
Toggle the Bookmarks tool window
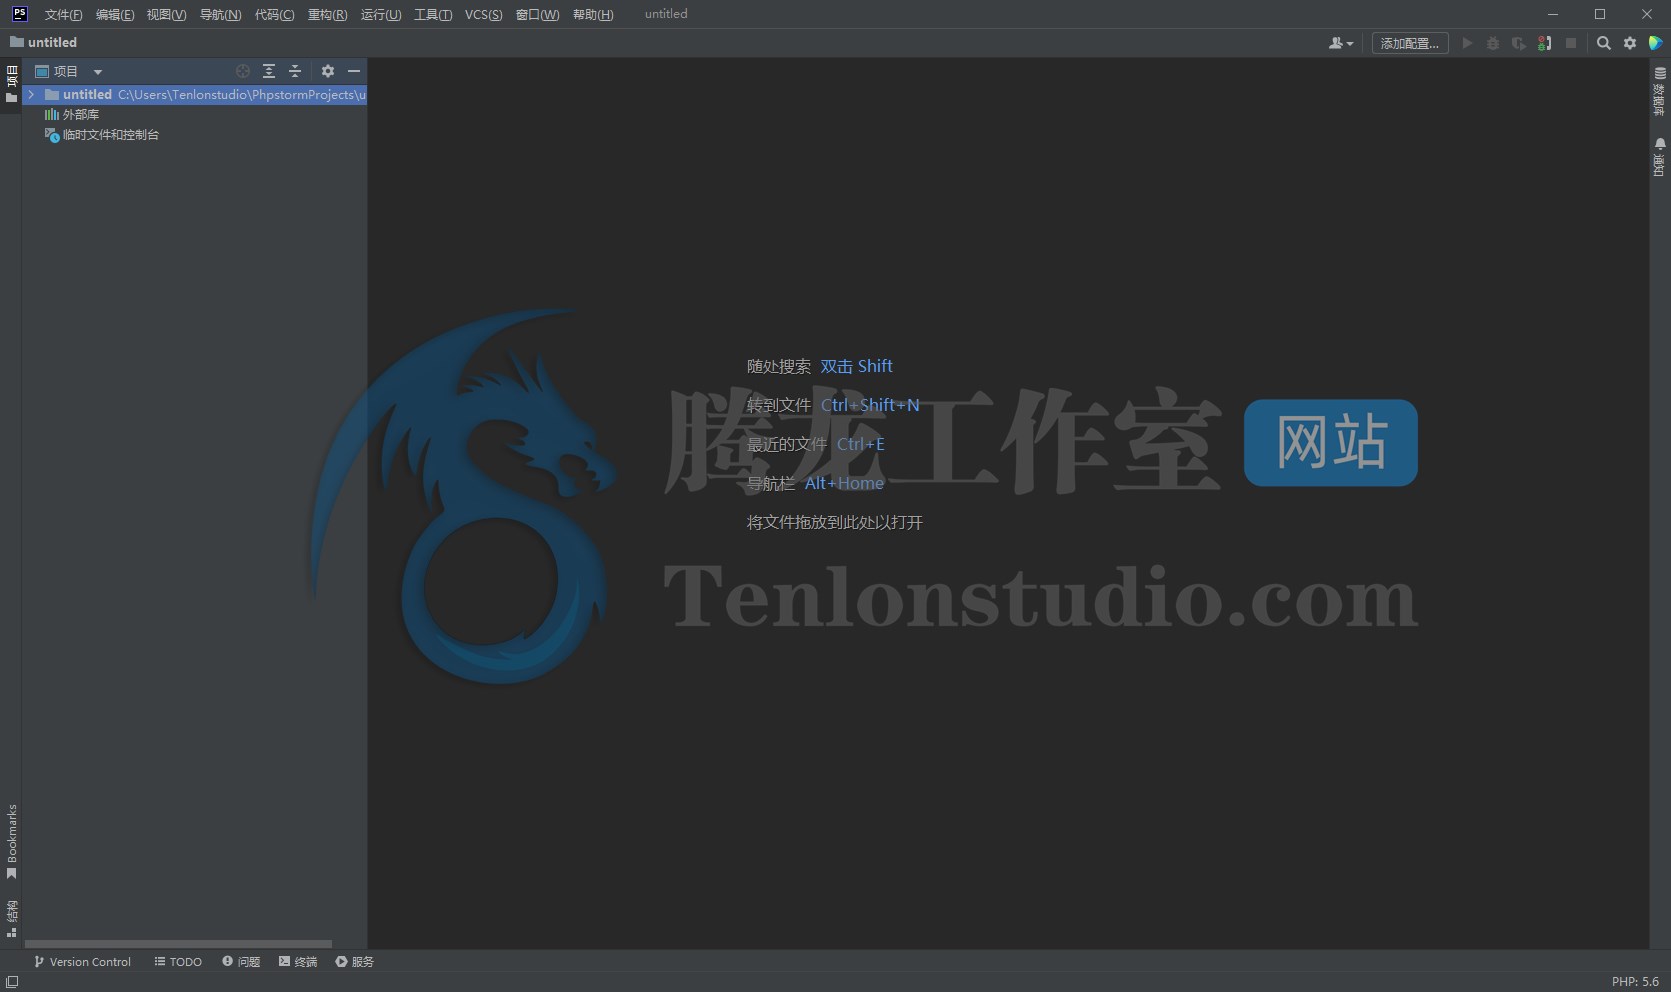pos(11,840)
